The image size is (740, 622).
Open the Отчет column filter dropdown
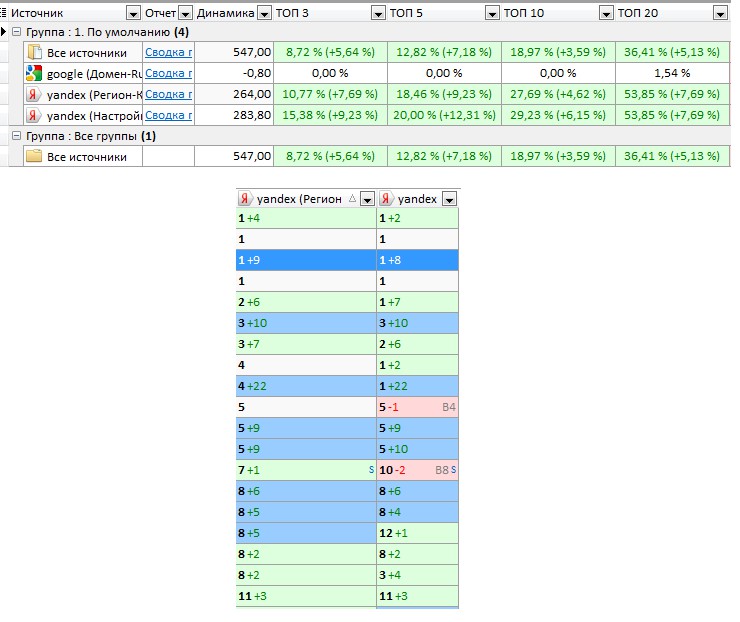[185, 14]
